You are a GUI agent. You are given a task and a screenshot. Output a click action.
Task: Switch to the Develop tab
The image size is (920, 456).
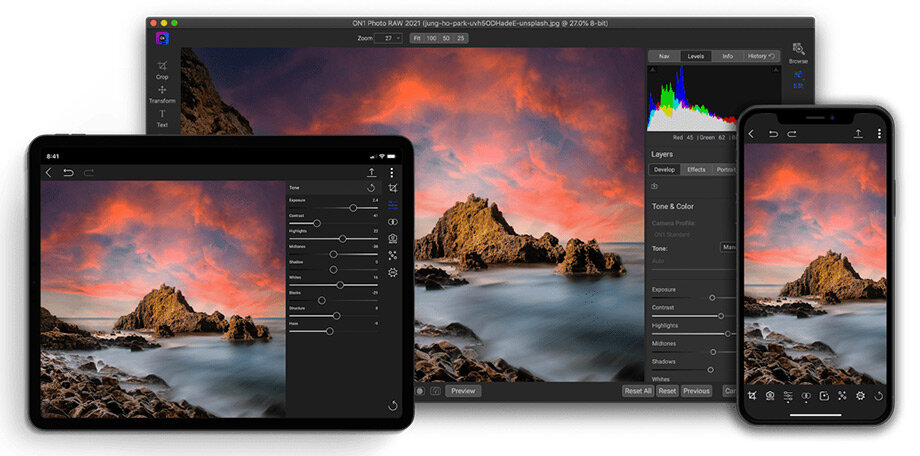click(665, 170)
